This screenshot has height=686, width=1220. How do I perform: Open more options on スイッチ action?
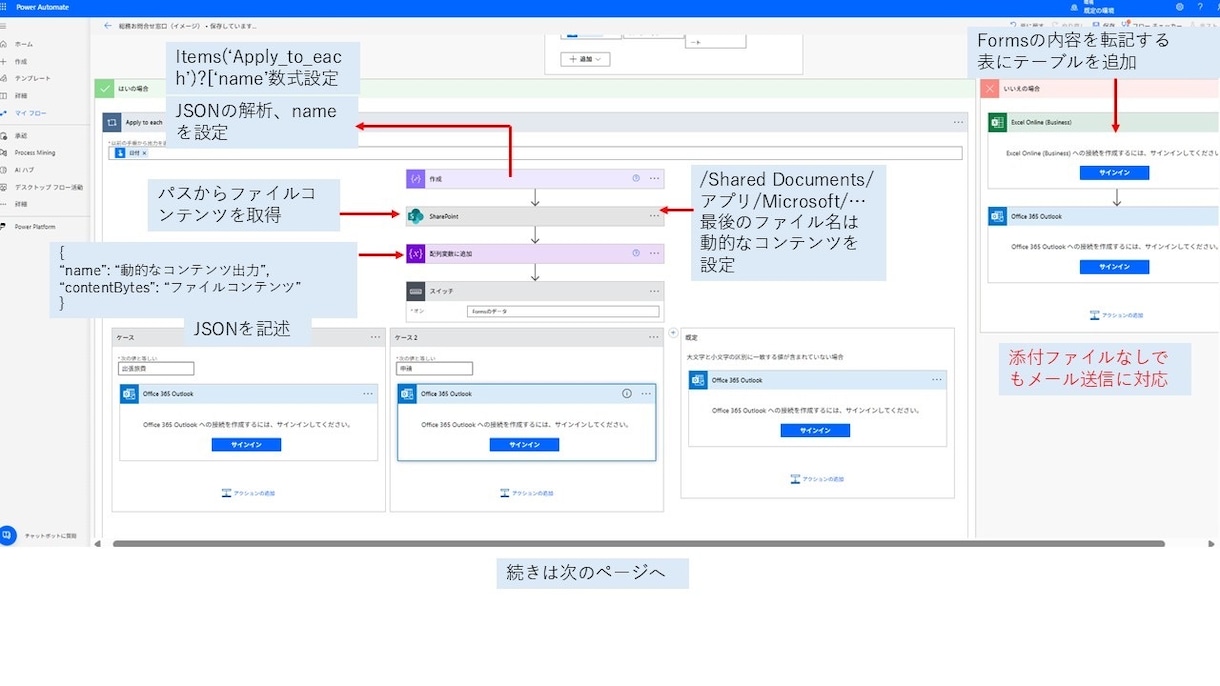[x=655, y=291]
